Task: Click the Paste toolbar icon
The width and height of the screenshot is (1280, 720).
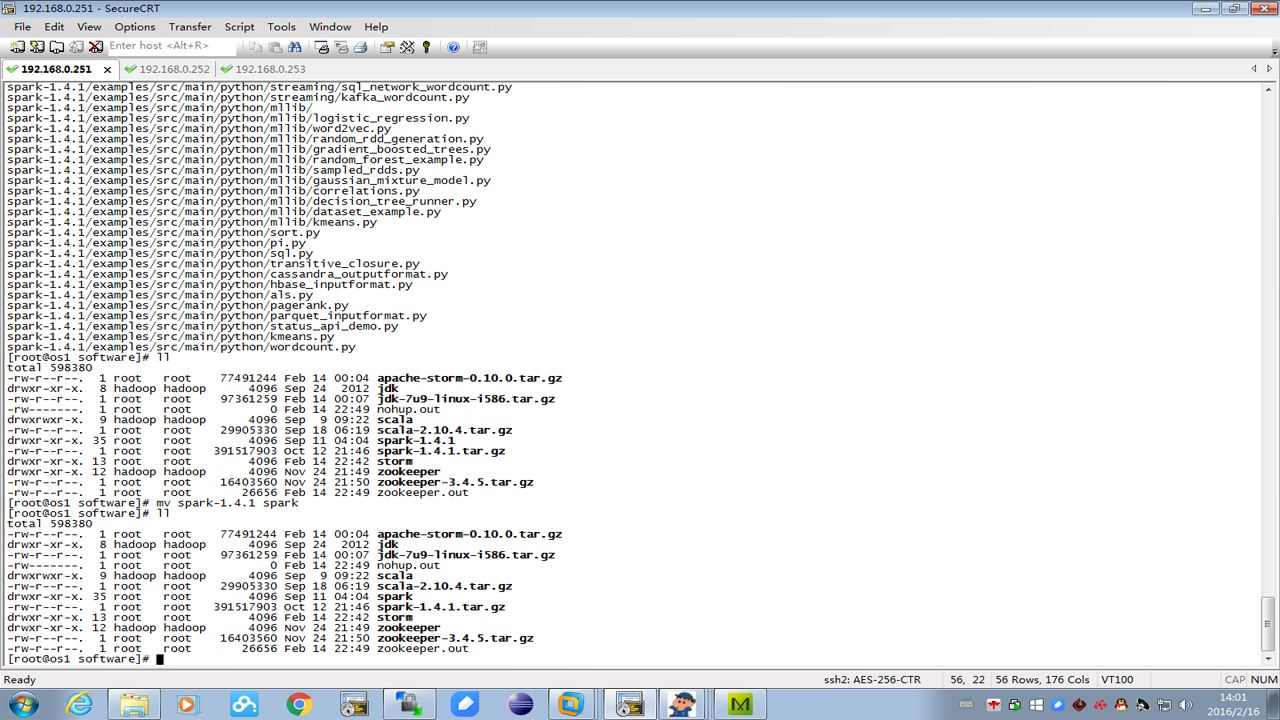Action: click(275, 47)
